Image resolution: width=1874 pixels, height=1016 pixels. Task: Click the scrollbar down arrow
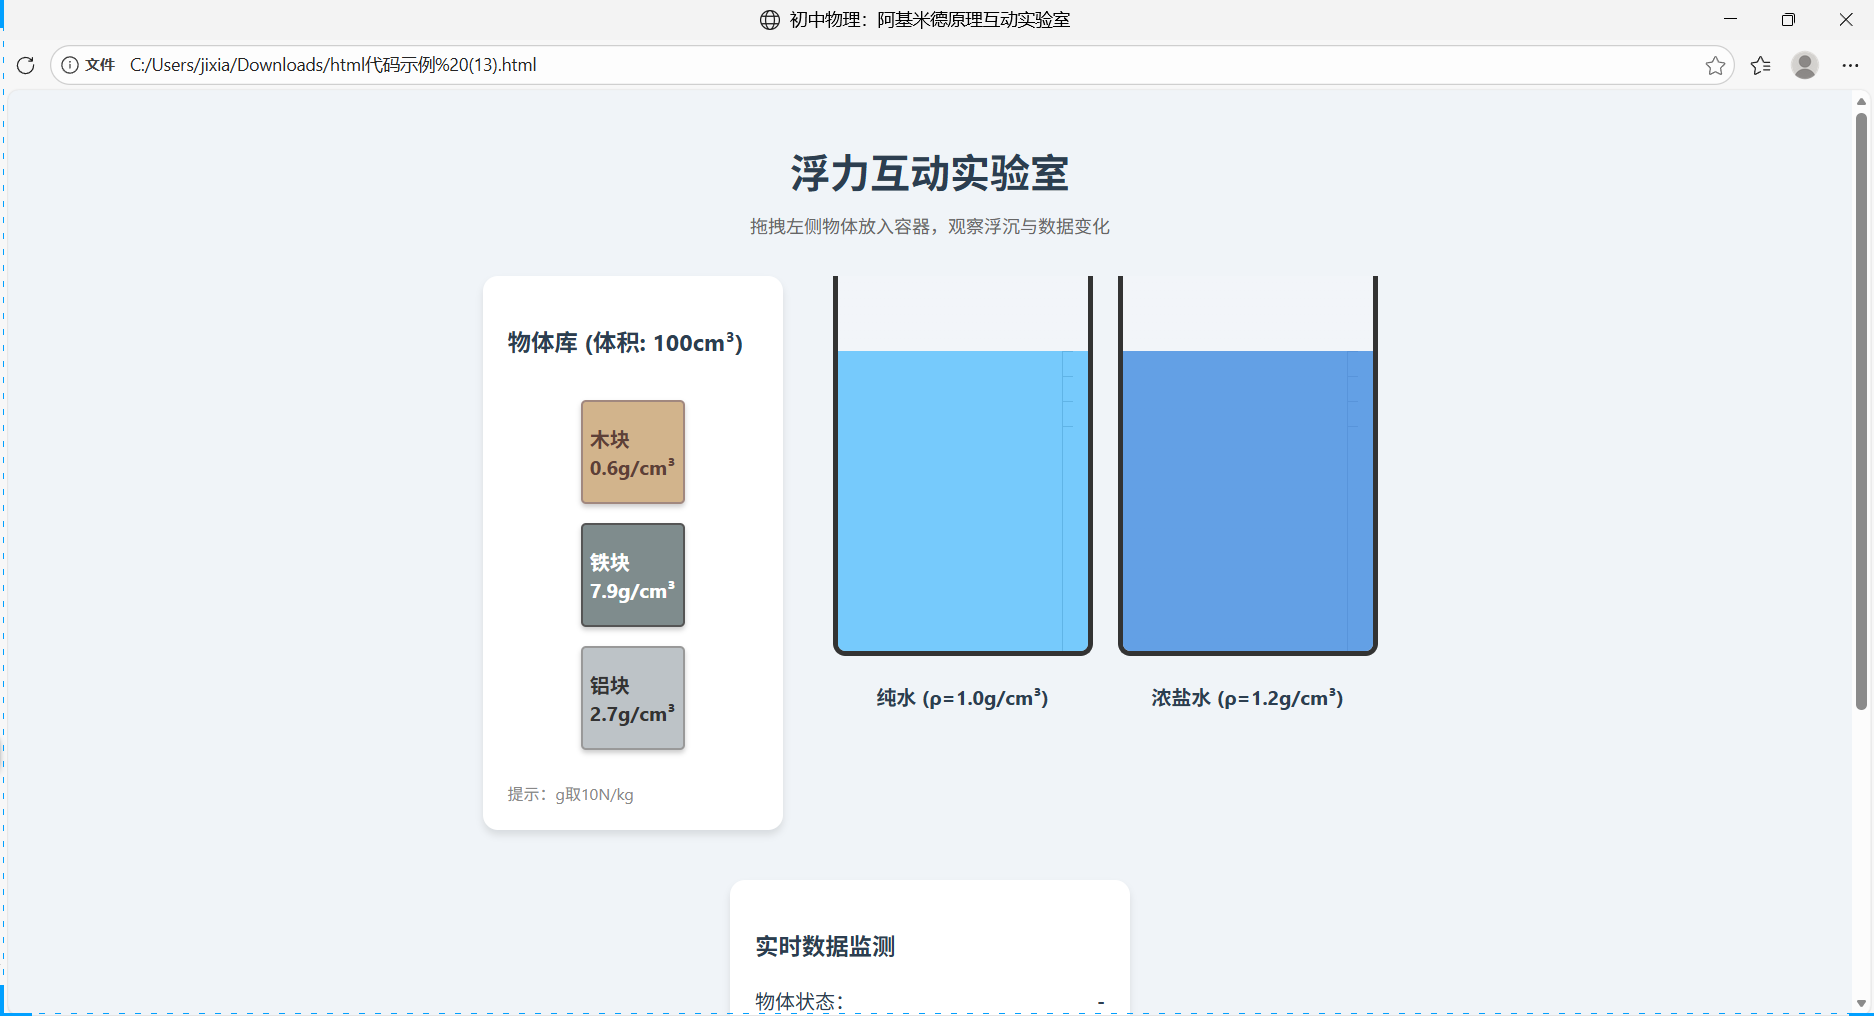[x=1861, y=1004]
